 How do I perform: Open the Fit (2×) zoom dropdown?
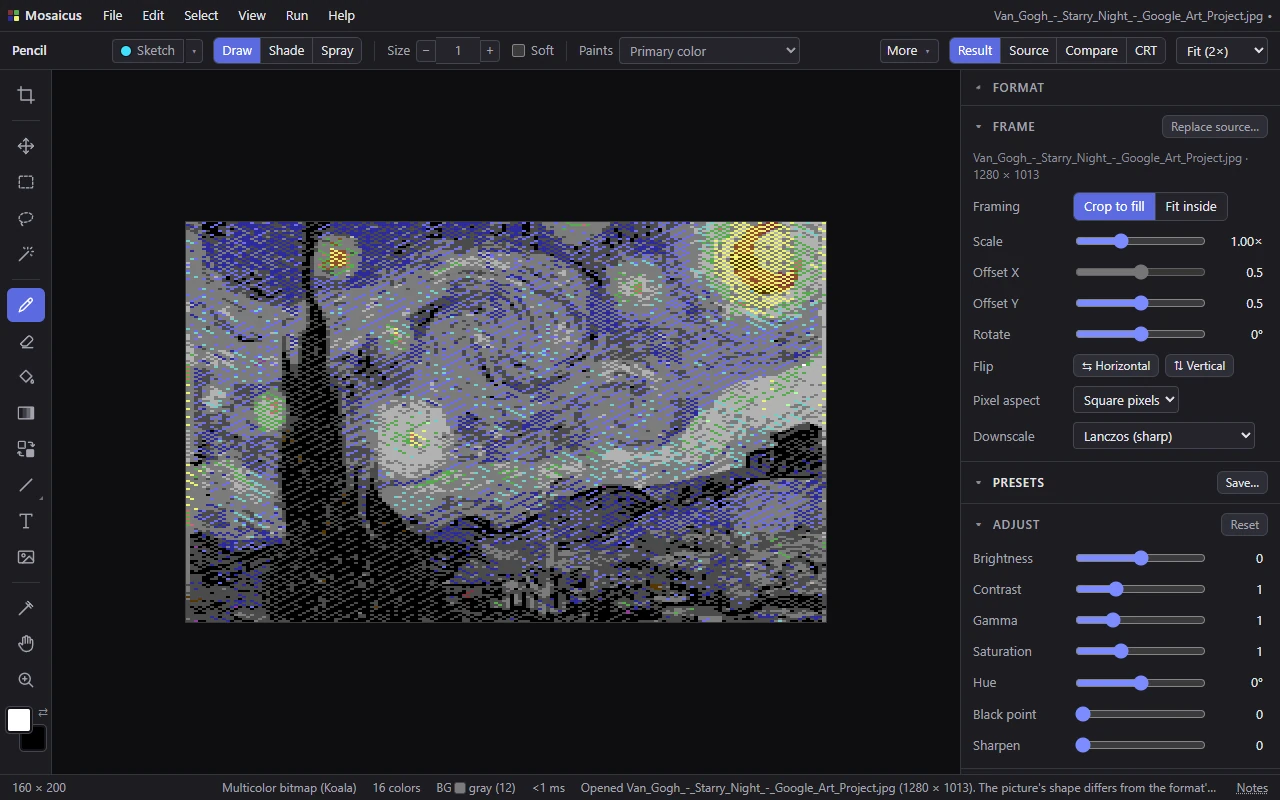1222,51
